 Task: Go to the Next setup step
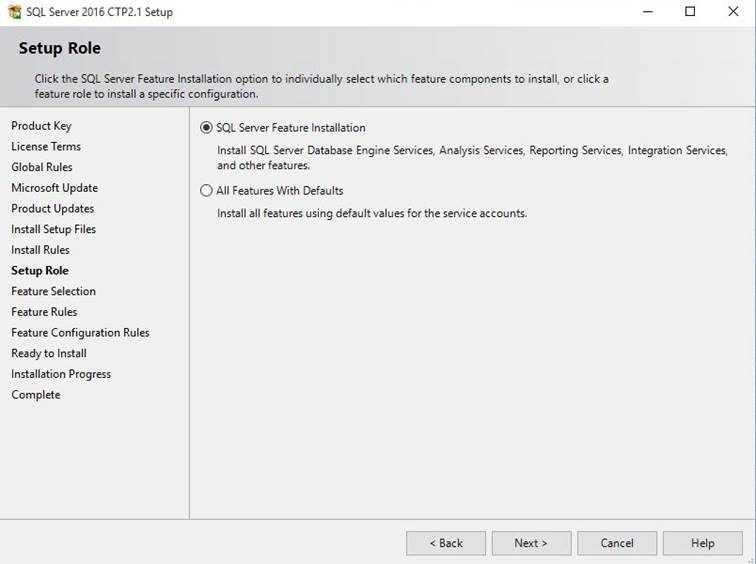531,543
